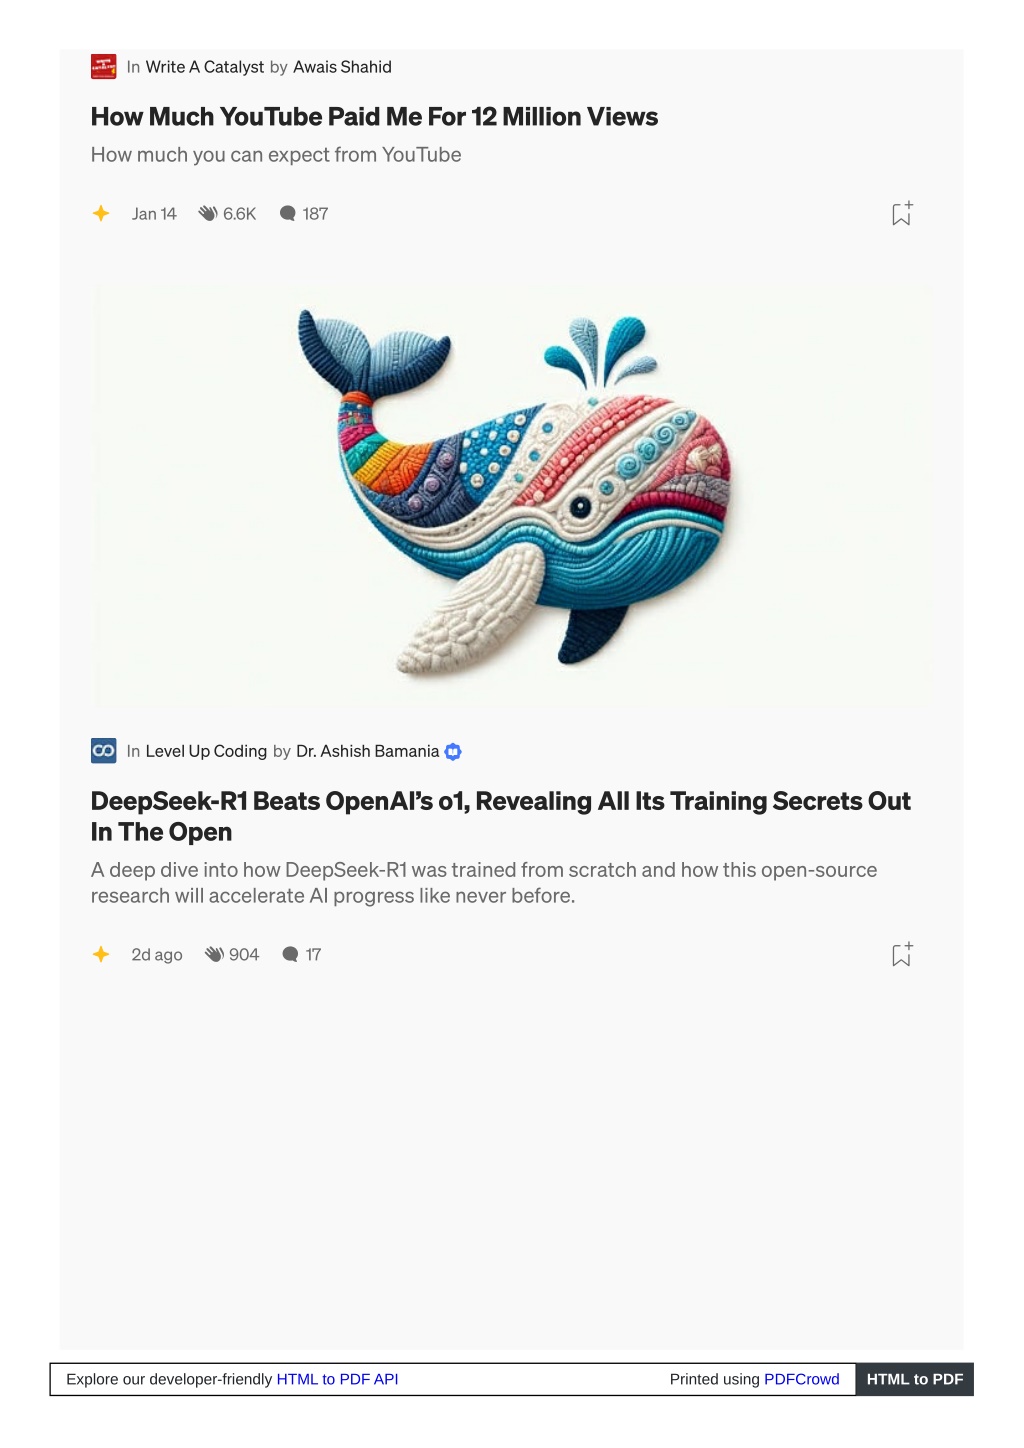1024x1448 pixels.
Task: Open the Level Up Coding publication link
Action: pyautogui.click(x=206, y=751)
